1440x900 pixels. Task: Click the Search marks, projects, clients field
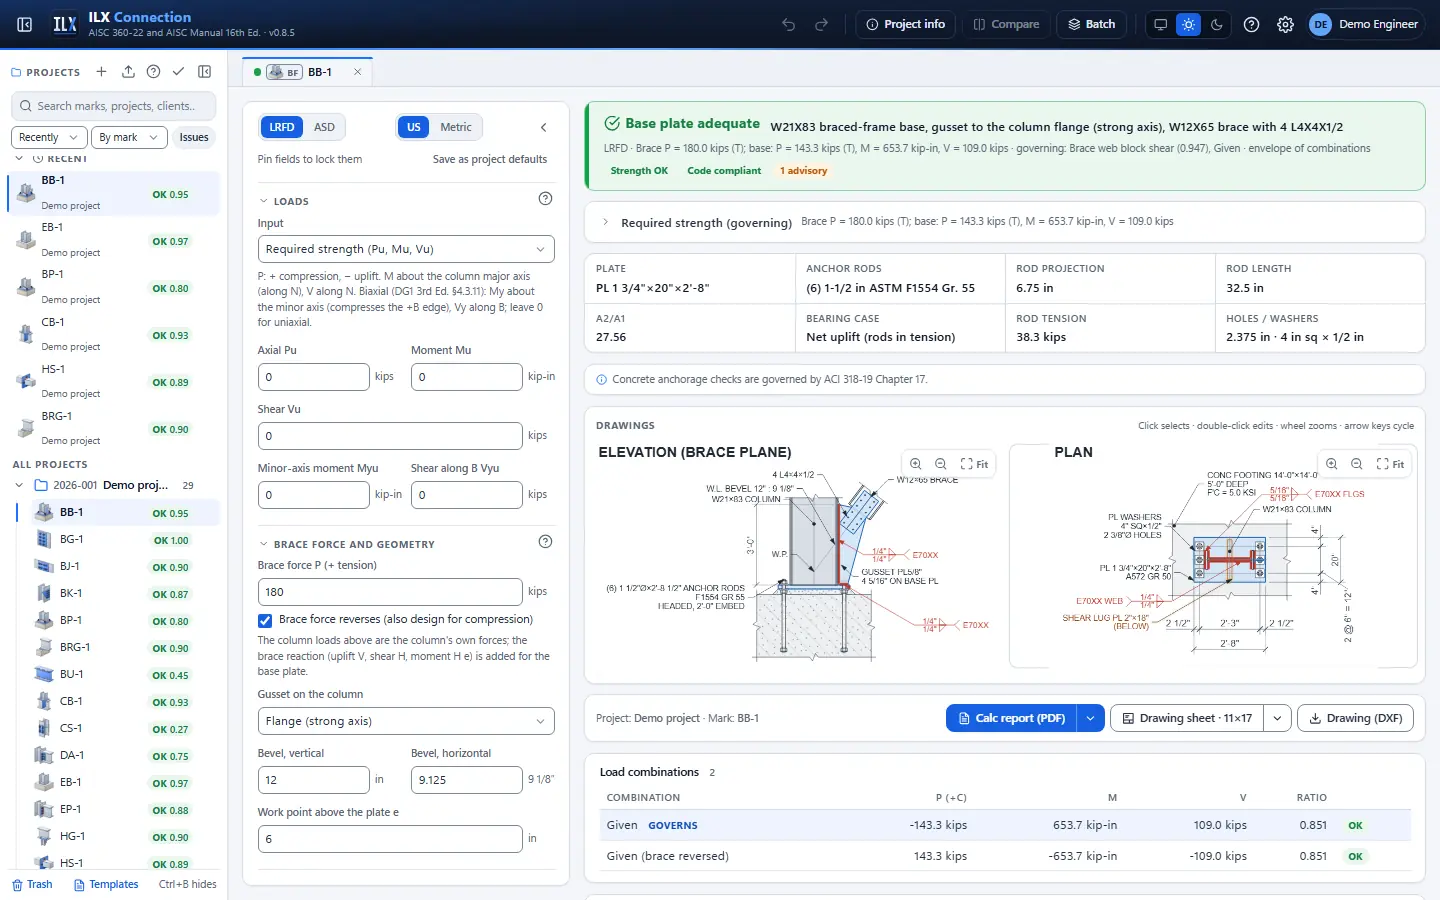coord(114,106)
